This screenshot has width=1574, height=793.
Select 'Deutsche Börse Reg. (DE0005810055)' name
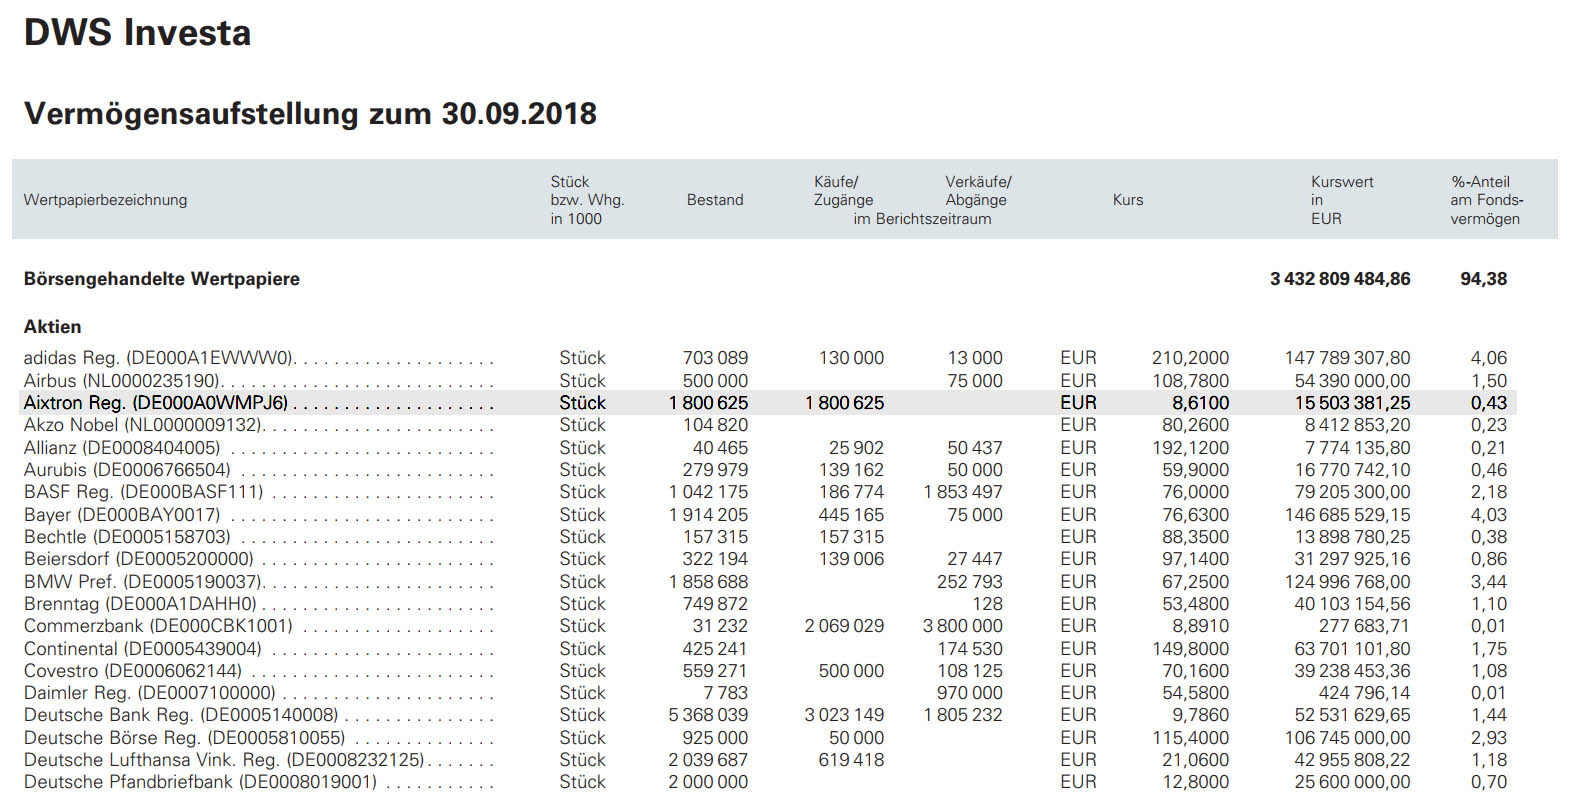pyautogui.click(x=184, y=738)
